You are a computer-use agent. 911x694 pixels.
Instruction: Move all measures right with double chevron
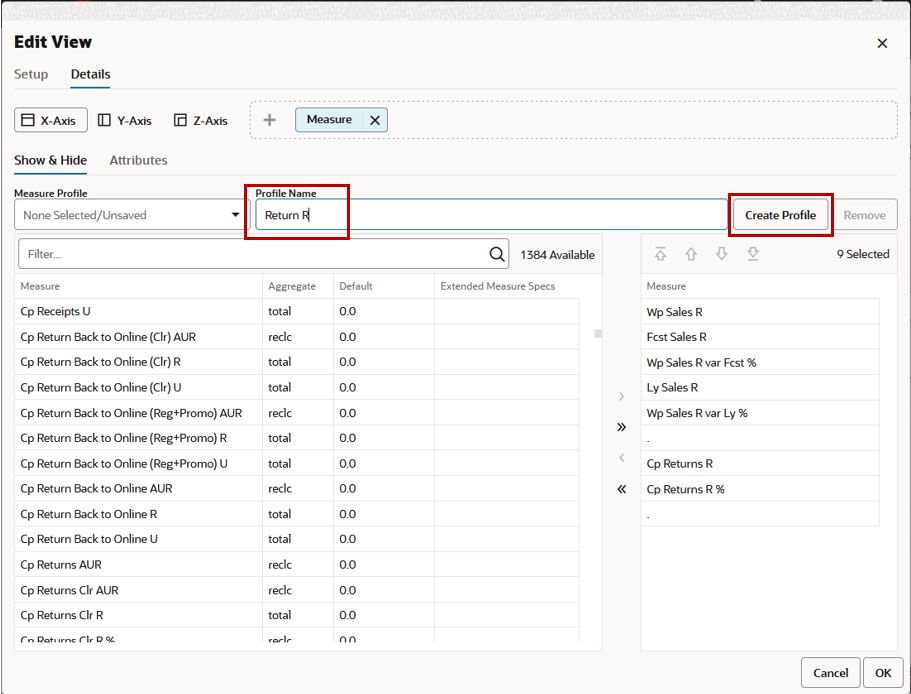coord(621,425)
